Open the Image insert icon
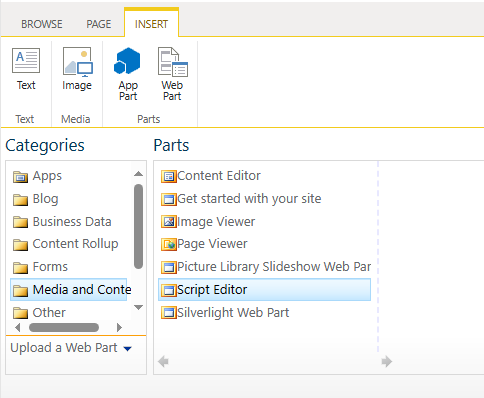The image size is (484, 398). (x=77, y=61)
